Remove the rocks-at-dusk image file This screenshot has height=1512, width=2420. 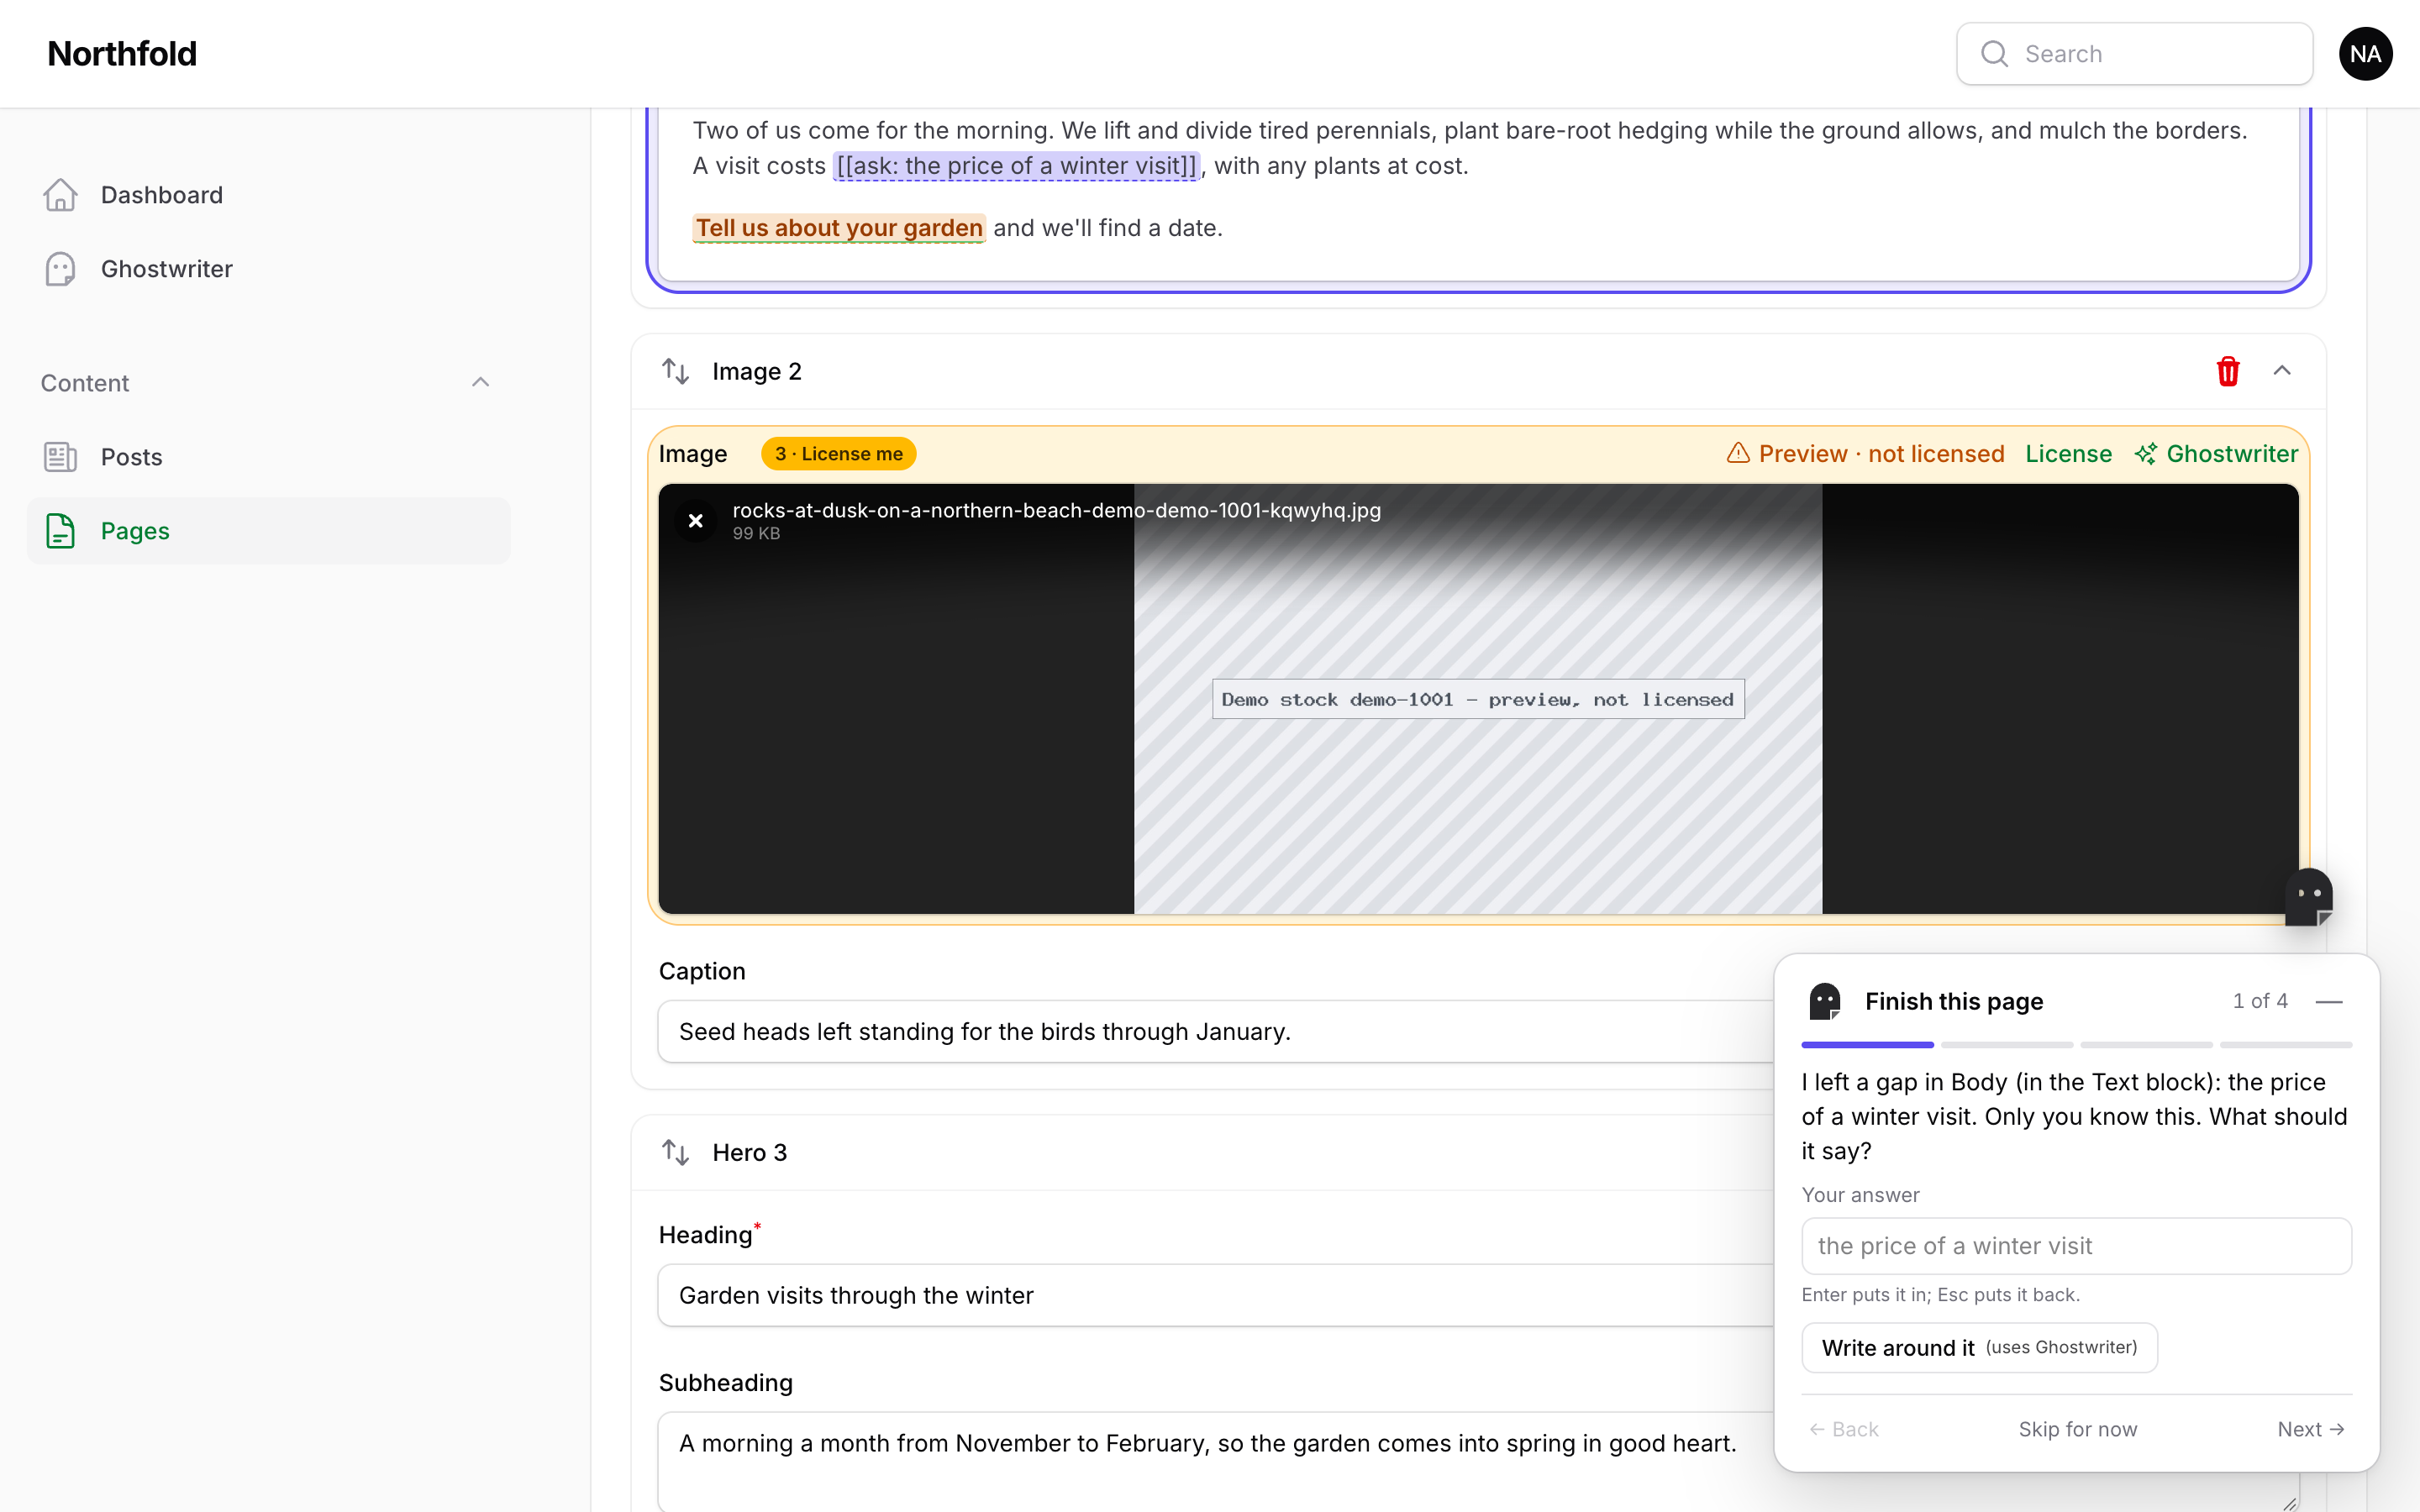[696, 520]
